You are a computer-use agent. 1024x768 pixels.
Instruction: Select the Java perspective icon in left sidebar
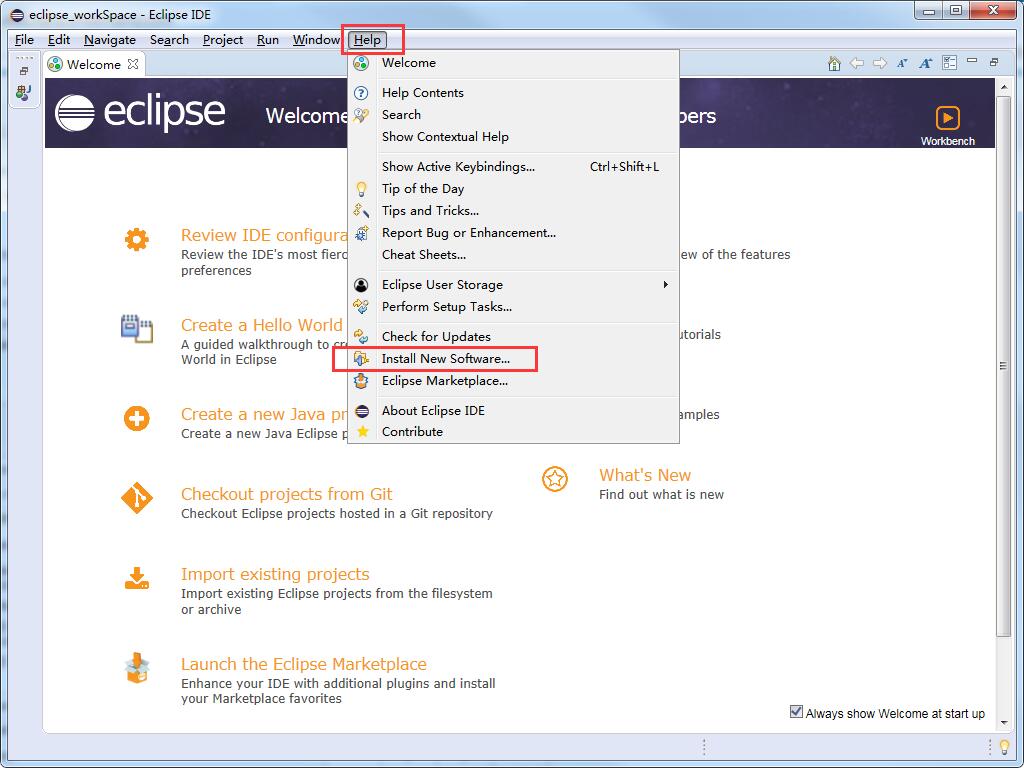tap(22, 94)
